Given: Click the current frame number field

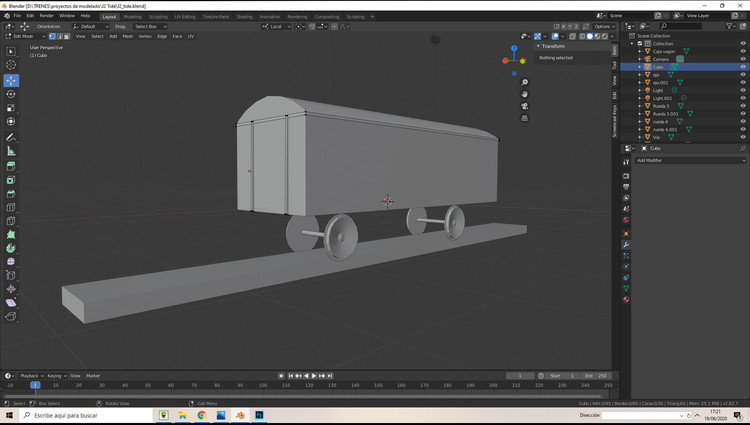Looking at the screenshot, I should click(x=520, y=376).
